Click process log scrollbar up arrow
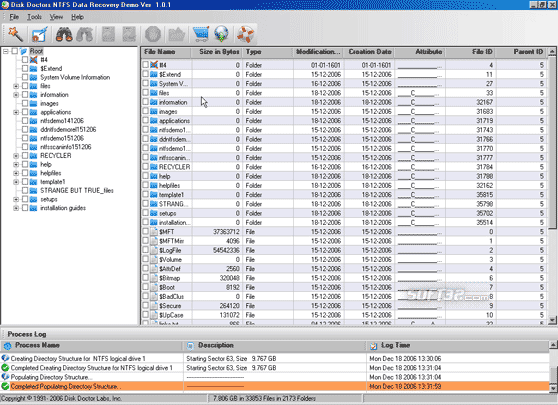This screenshot has width=558, height=405. pyautogui.click(x=553, y=344)
